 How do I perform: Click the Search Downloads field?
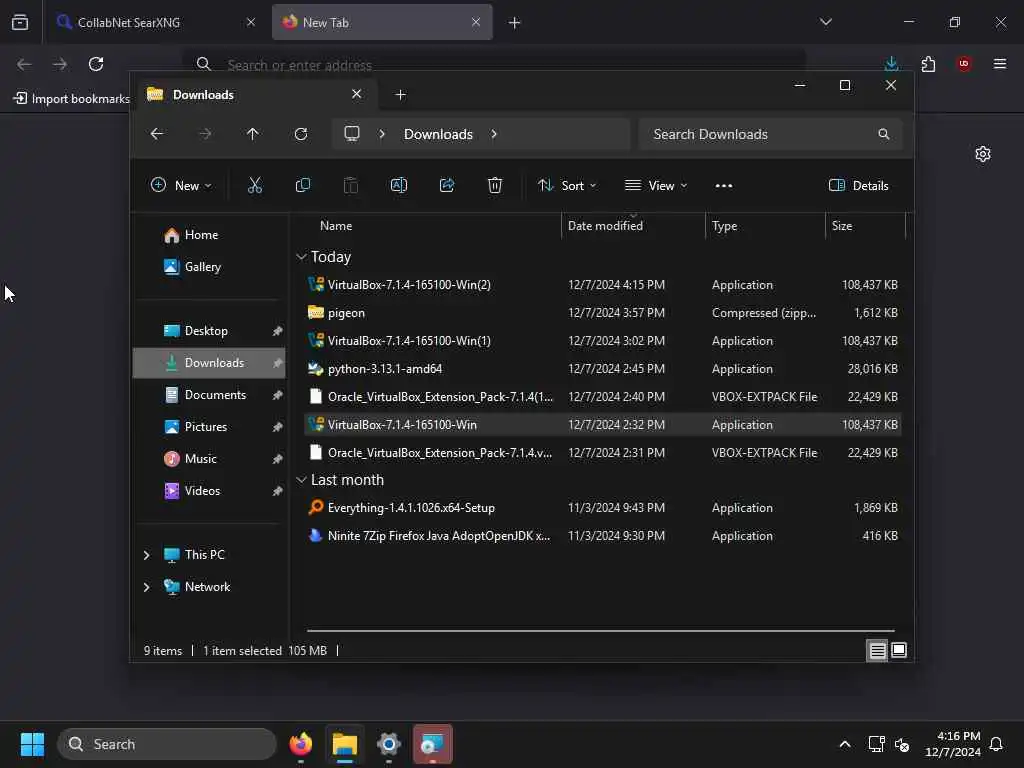[770, 135]
